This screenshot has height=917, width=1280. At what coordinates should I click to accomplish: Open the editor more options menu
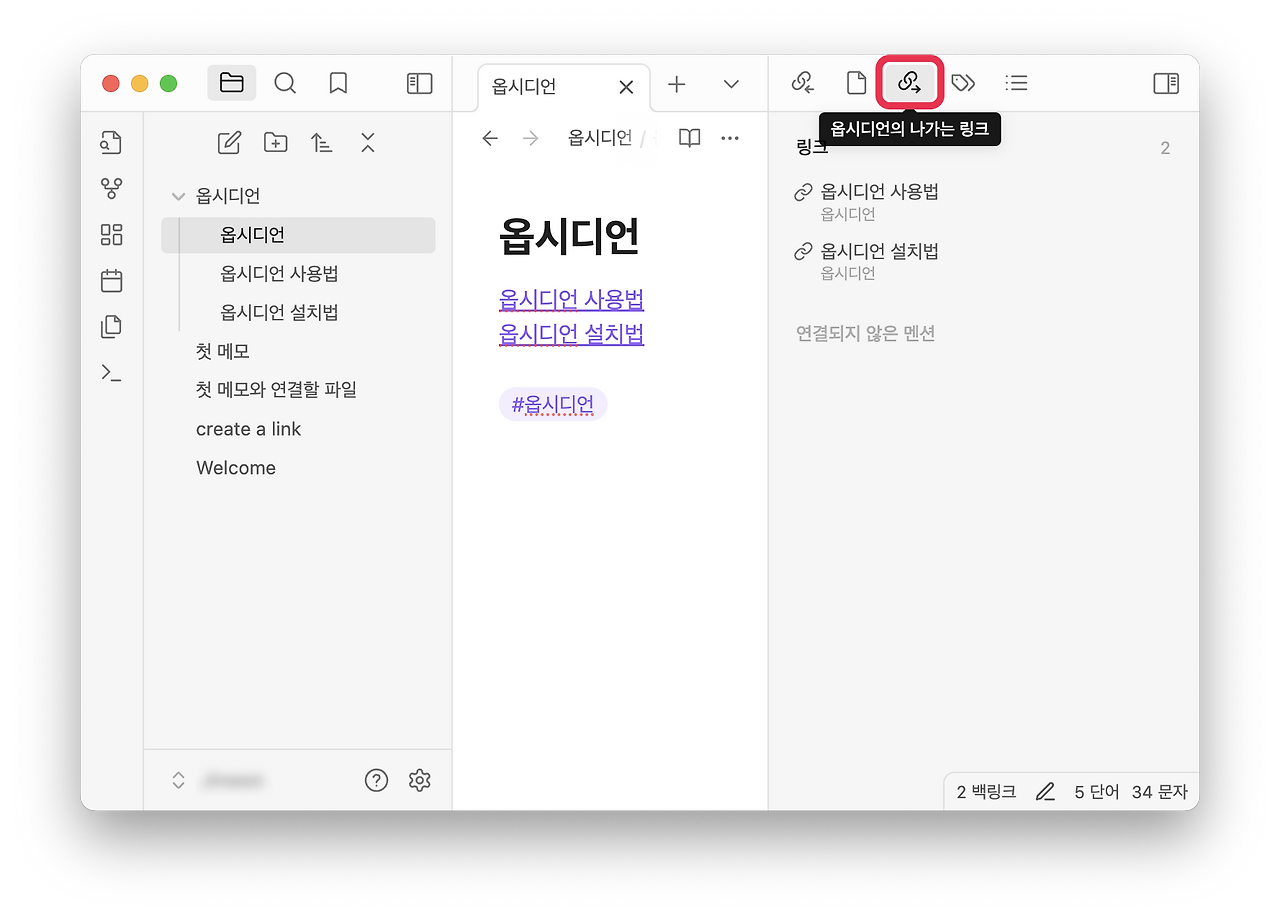tap(730, 138)
